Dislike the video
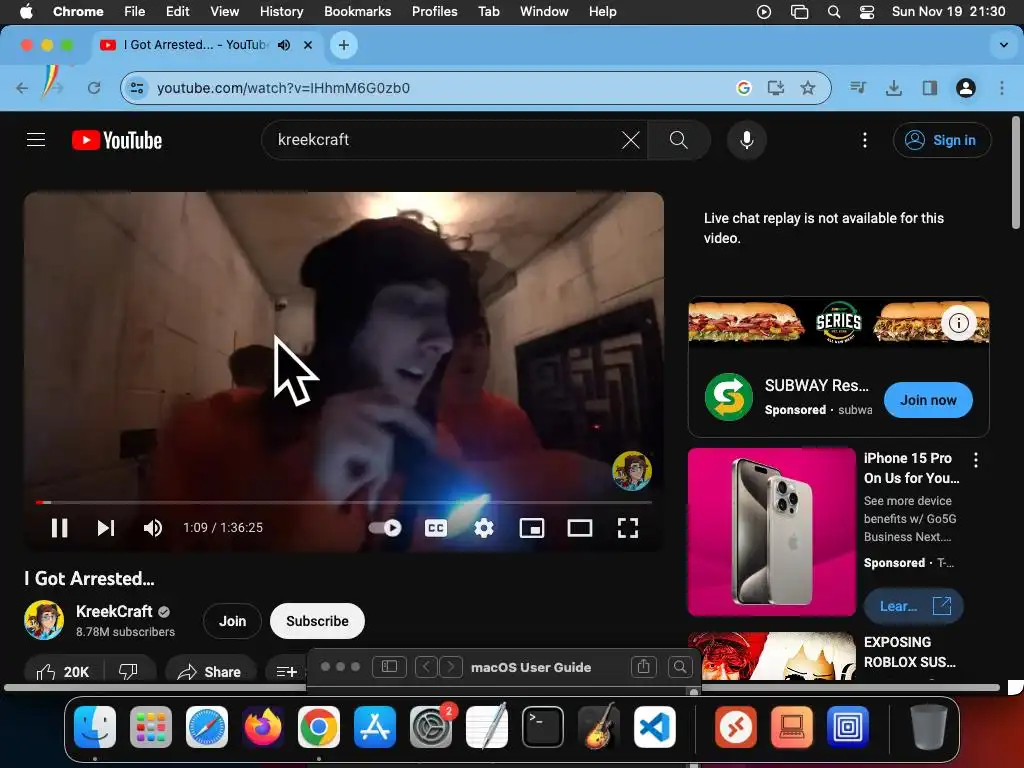The height and width of the screenshot is (768, 1024). [129, 671]
